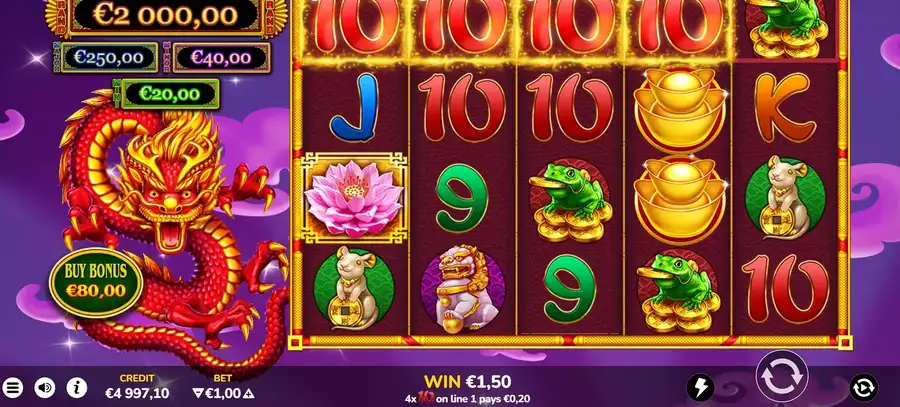Enable the autoplay icon
Image resolution: width=900 pixels, height=407 pixels.
coord(864,388)
